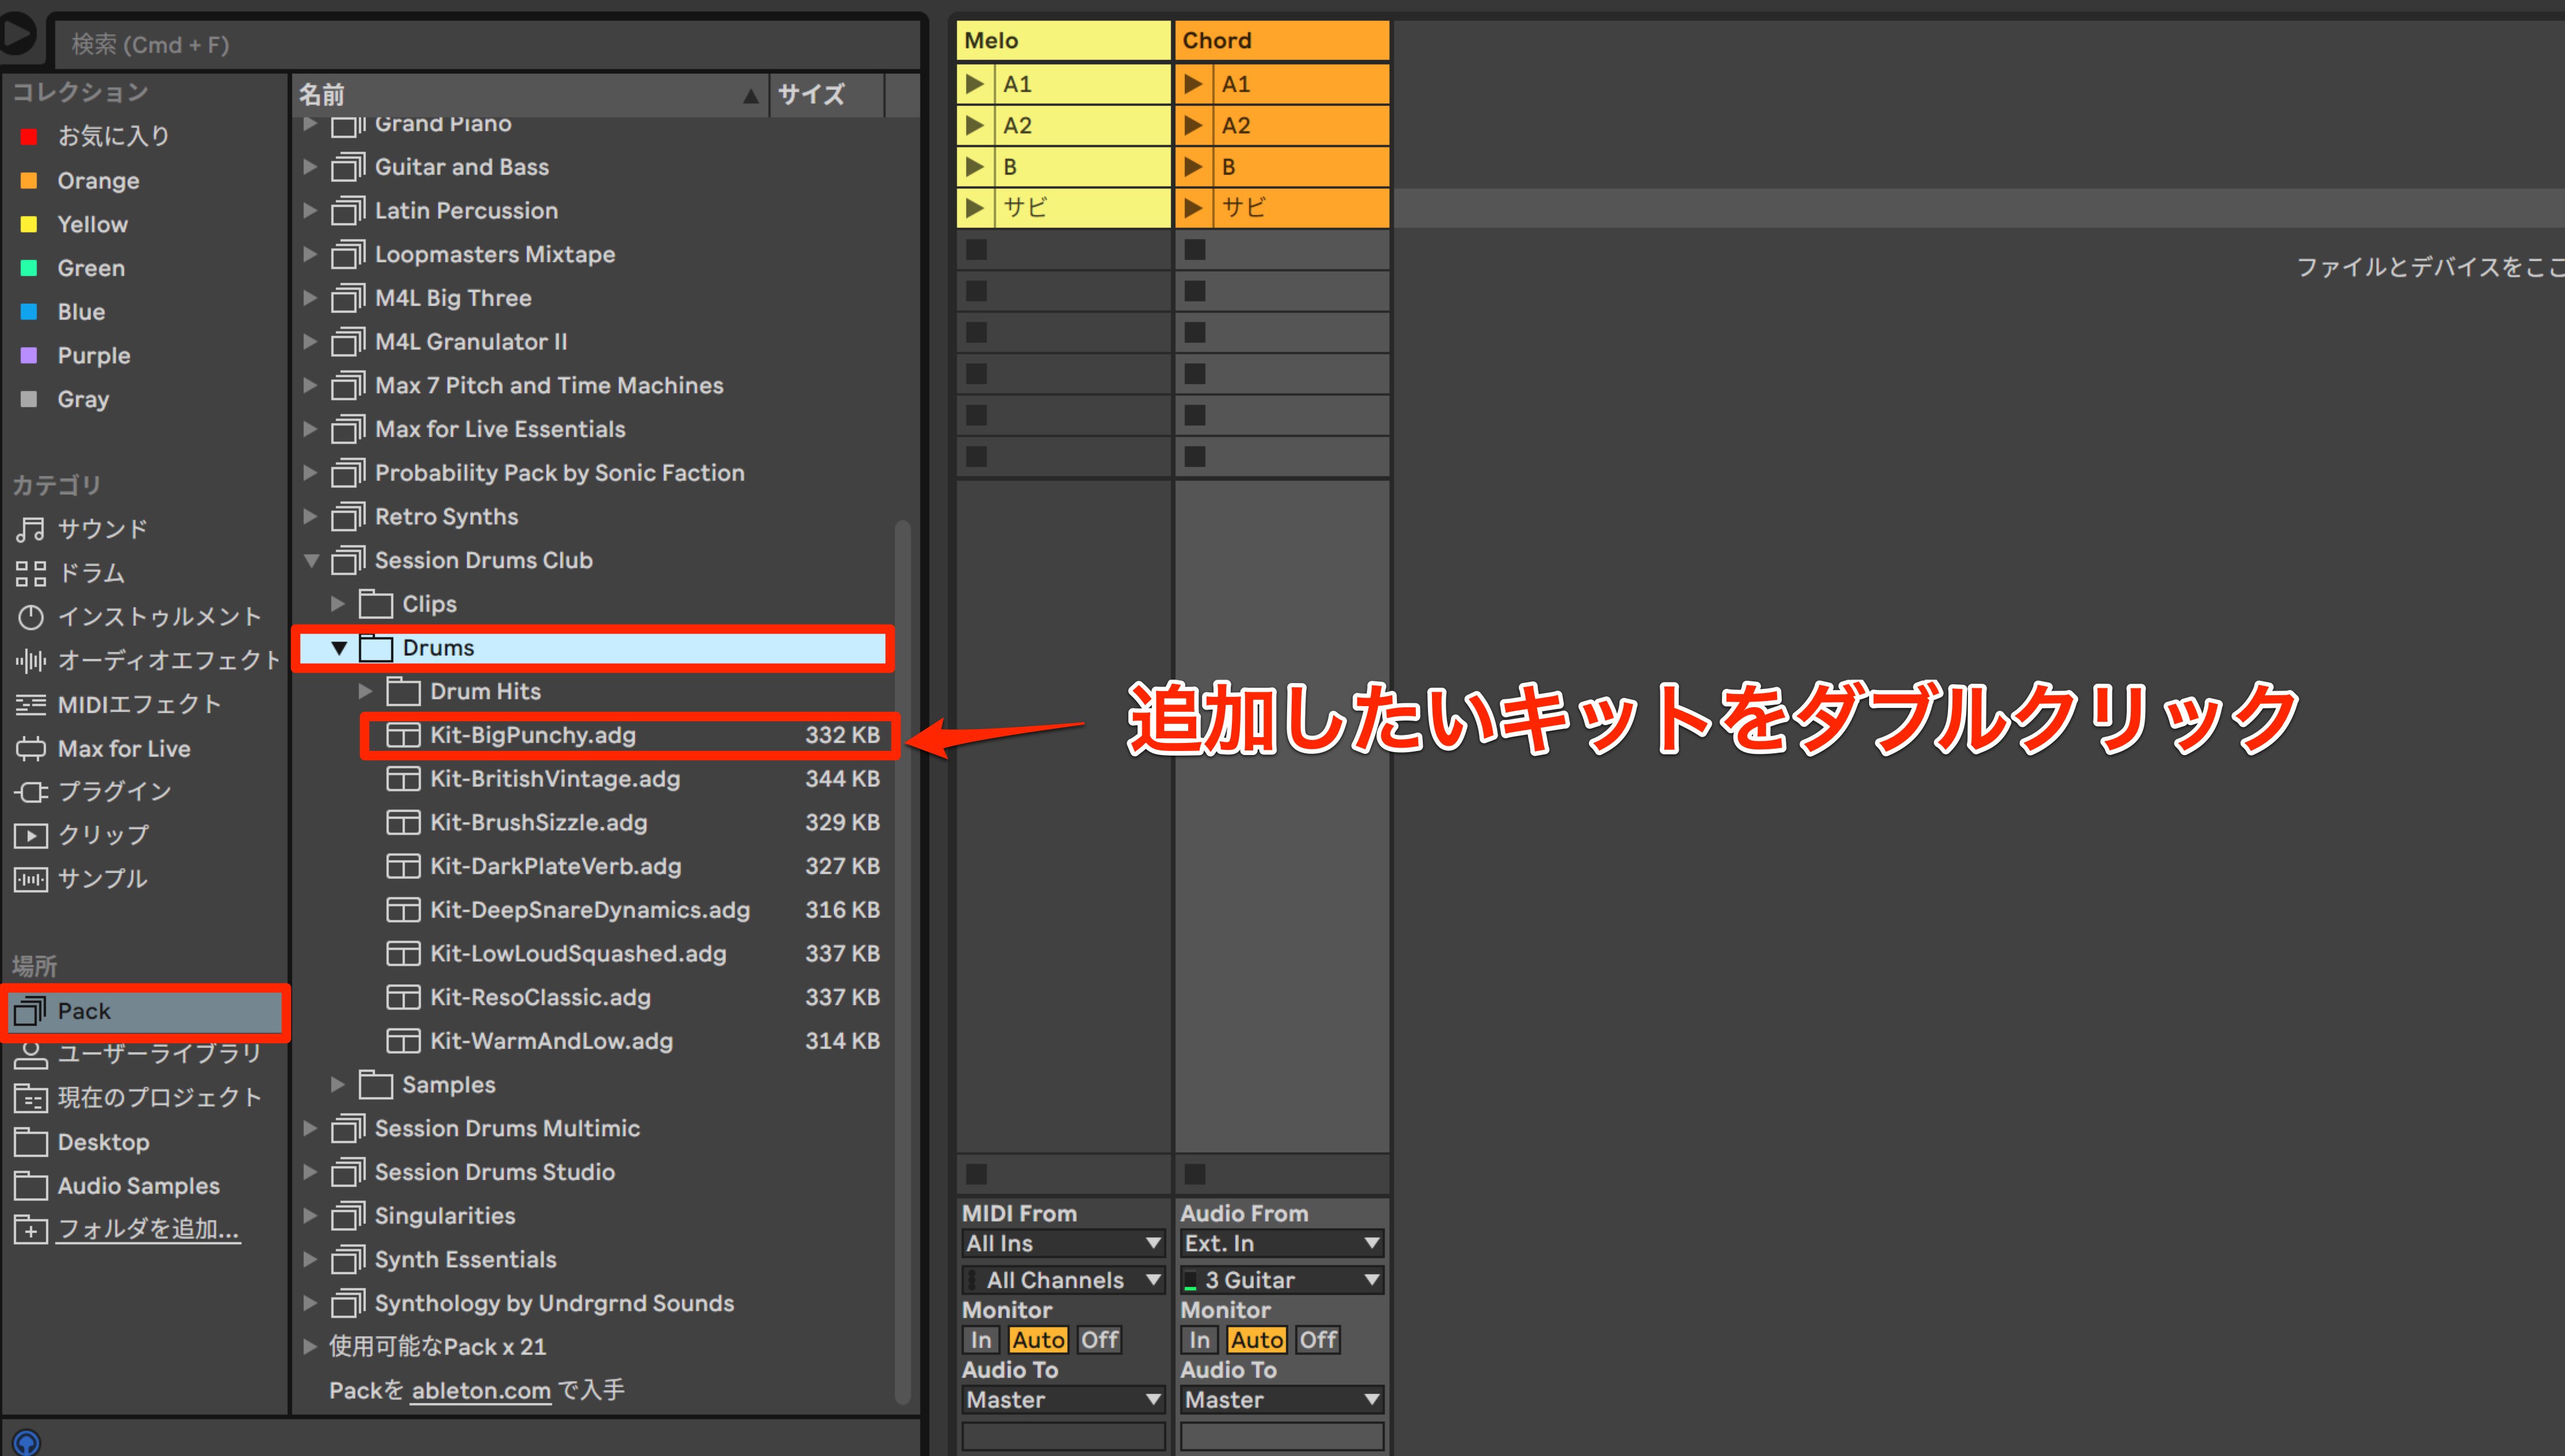Click the search field in the browser
This screenshot has width=2565, height=1456.
pyautogui.click(x=486, y=45)
